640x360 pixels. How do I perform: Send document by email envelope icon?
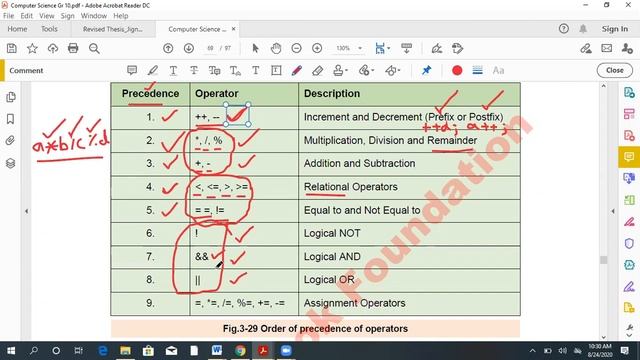[x=607, y=48]
